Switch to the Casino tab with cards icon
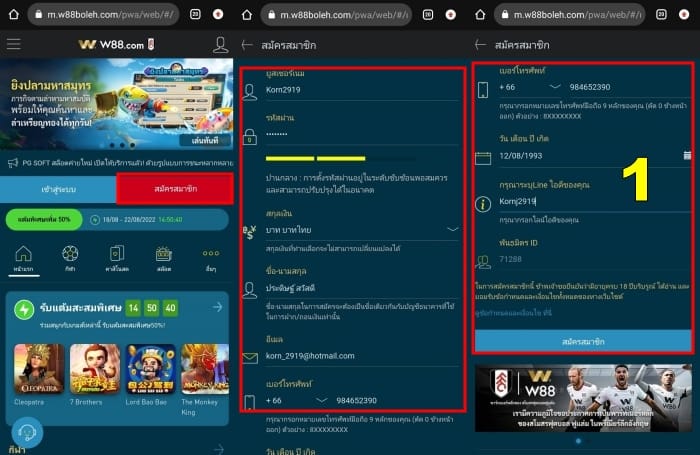Screen dimensions: 700x455 coord(117,259)
